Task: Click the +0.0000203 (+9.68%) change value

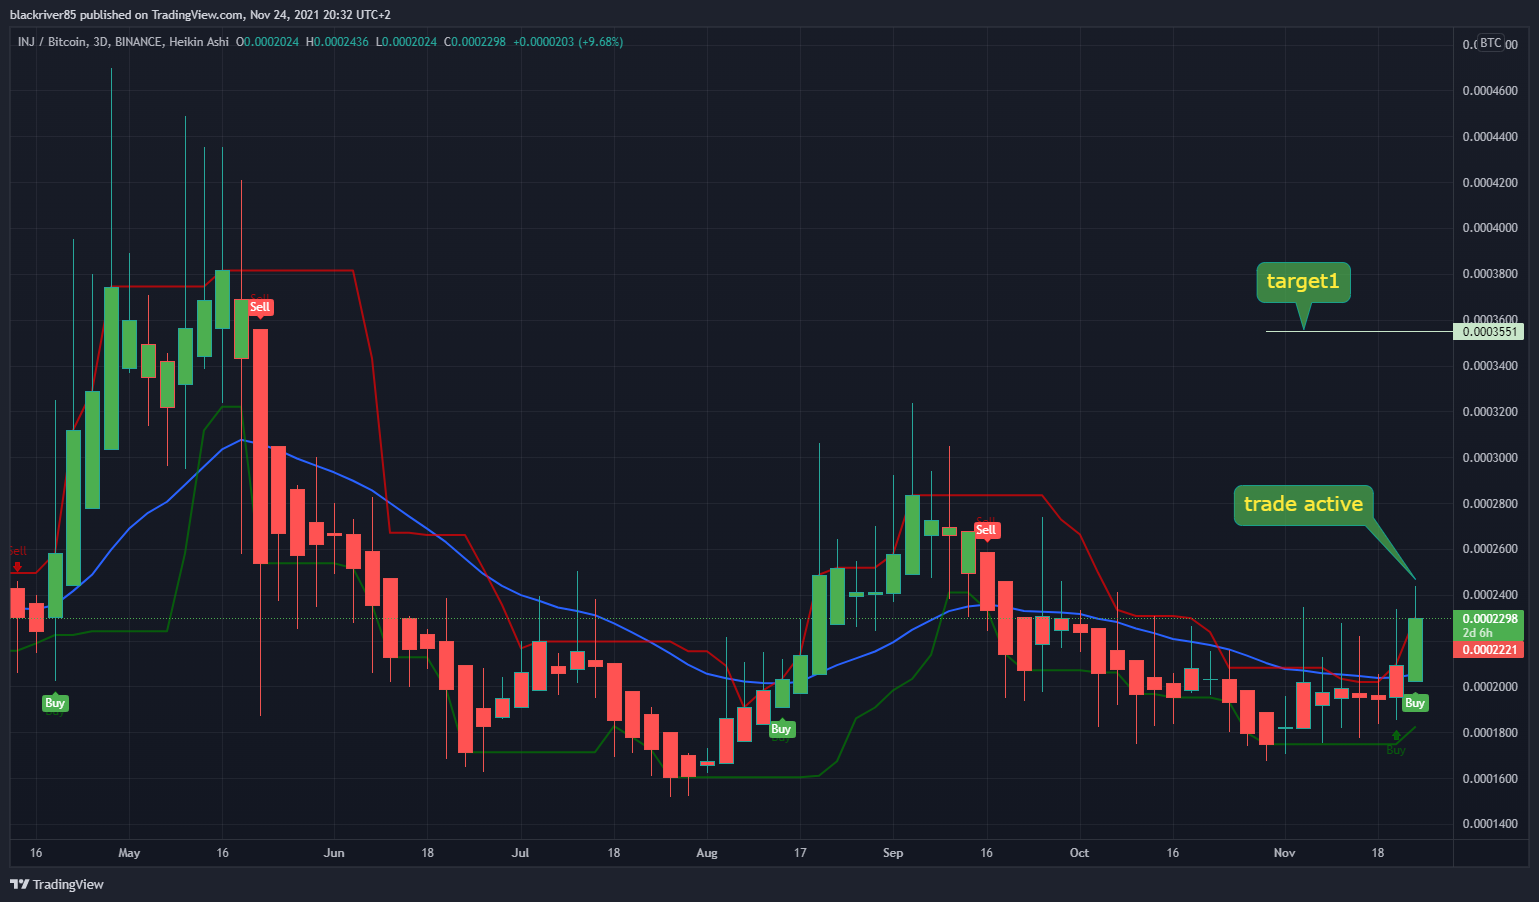Action: pyautogui.click(x=568, y=42)
